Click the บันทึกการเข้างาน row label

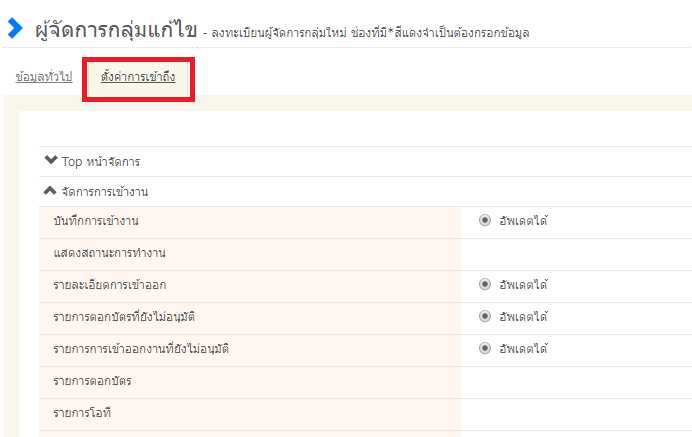96,221
